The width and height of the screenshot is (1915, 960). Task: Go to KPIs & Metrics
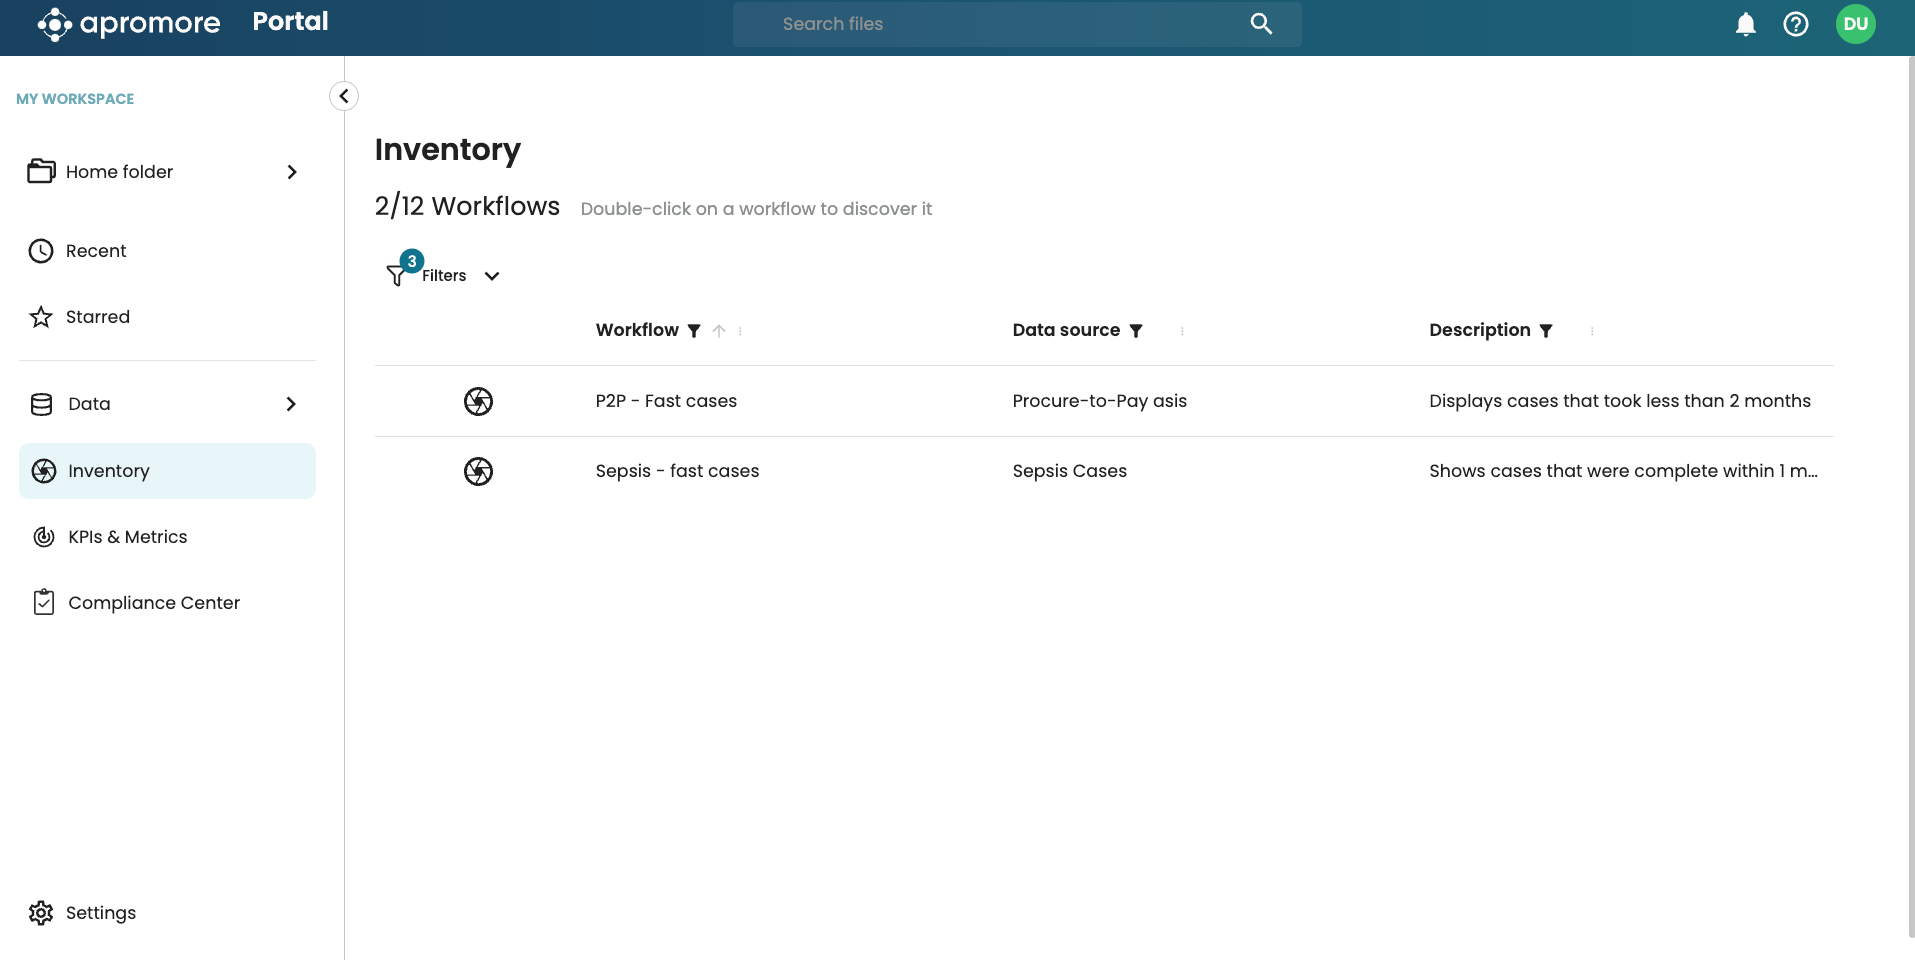[127, 537]
